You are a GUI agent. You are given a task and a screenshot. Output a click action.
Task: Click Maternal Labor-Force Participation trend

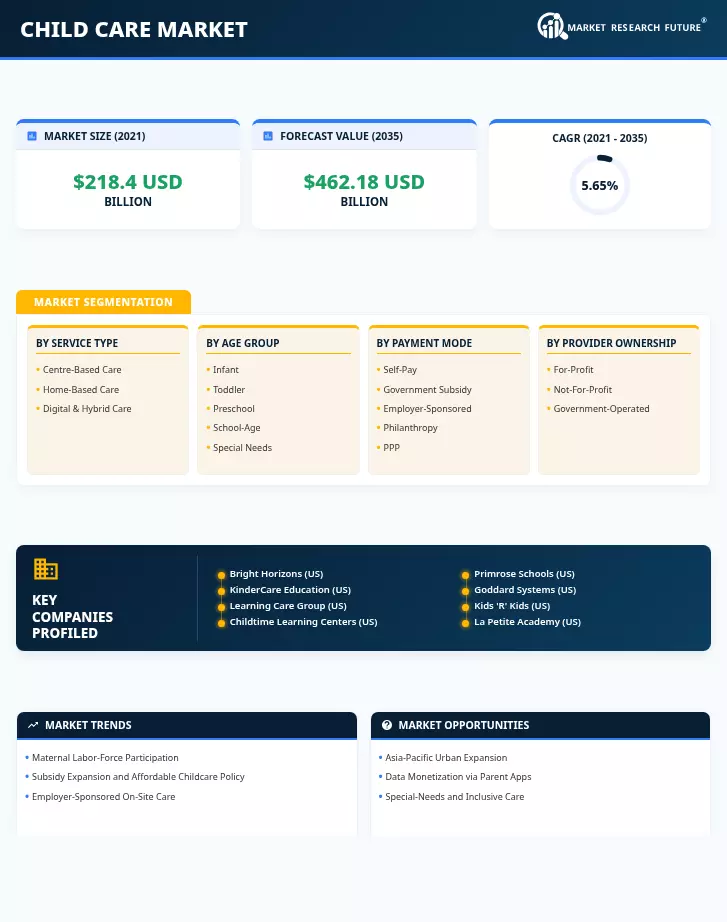click(105, 758)
